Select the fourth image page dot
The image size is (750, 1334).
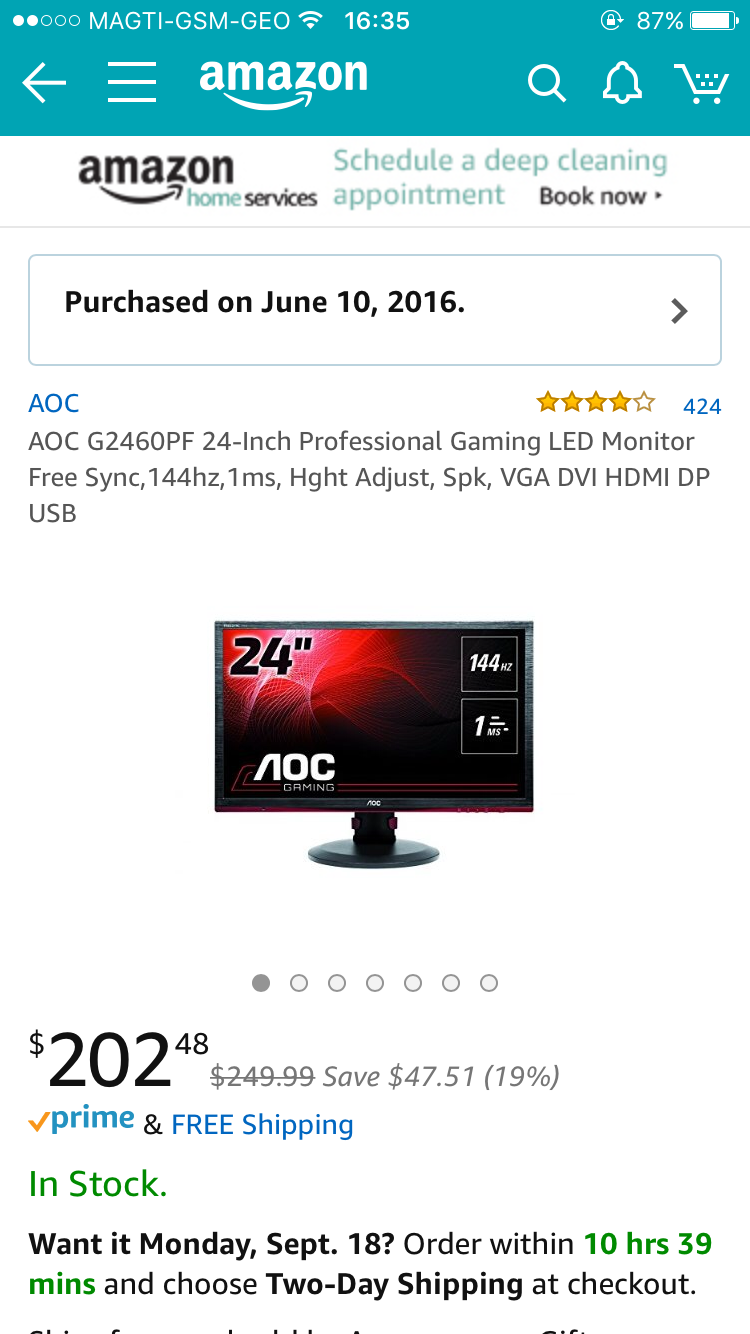375,983
